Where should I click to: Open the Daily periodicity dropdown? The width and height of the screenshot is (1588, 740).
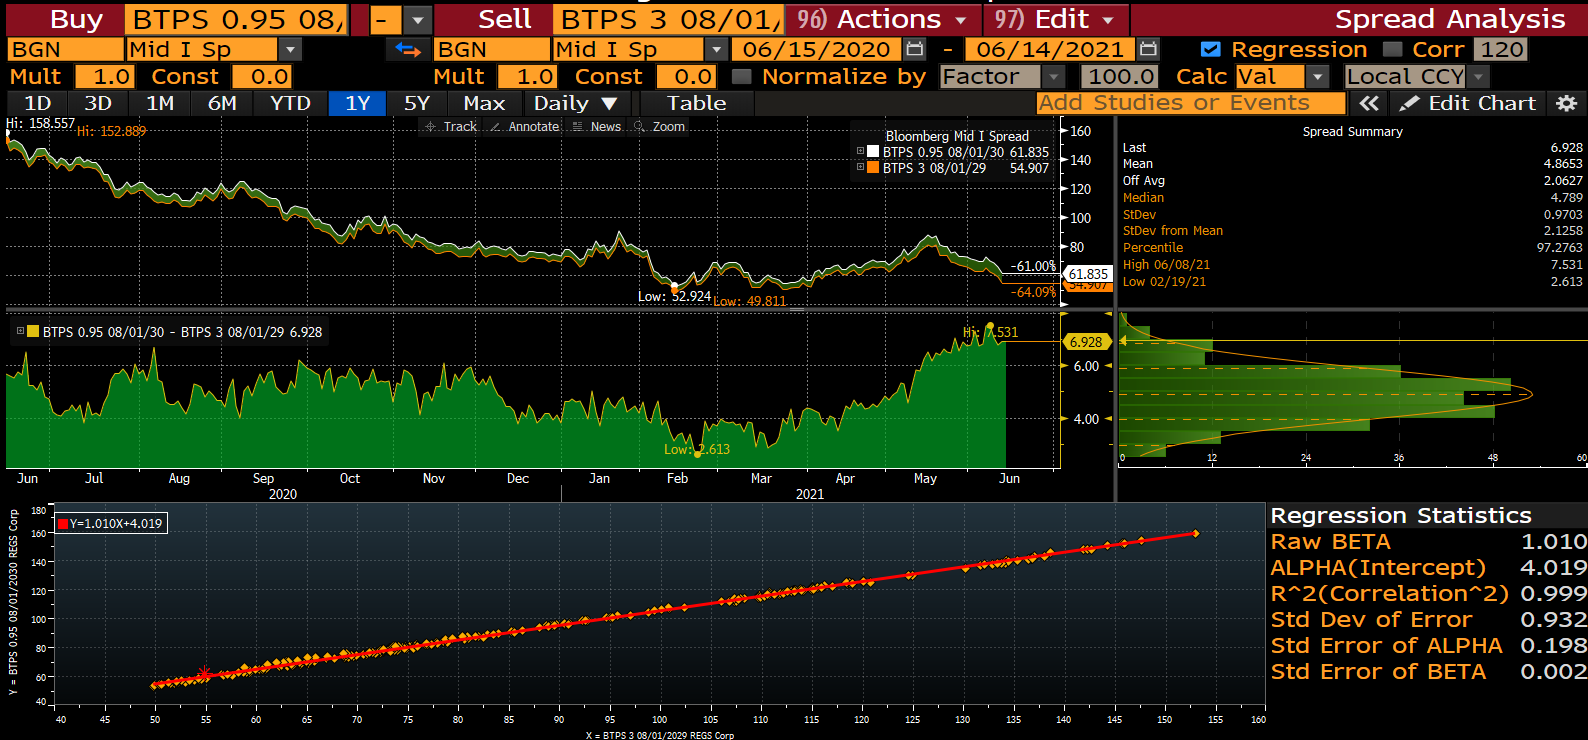tap(575, 103)
